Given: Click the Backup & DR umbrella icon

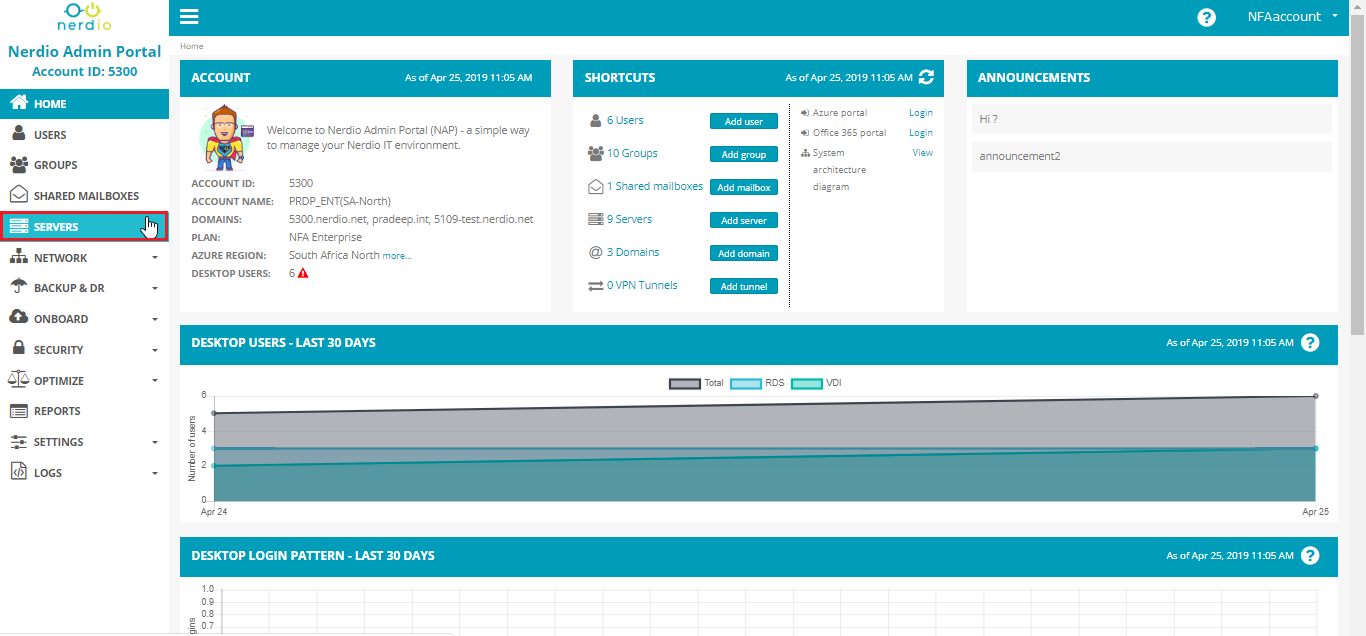Looking at the screenshot, I should click(x=18, y=288).
